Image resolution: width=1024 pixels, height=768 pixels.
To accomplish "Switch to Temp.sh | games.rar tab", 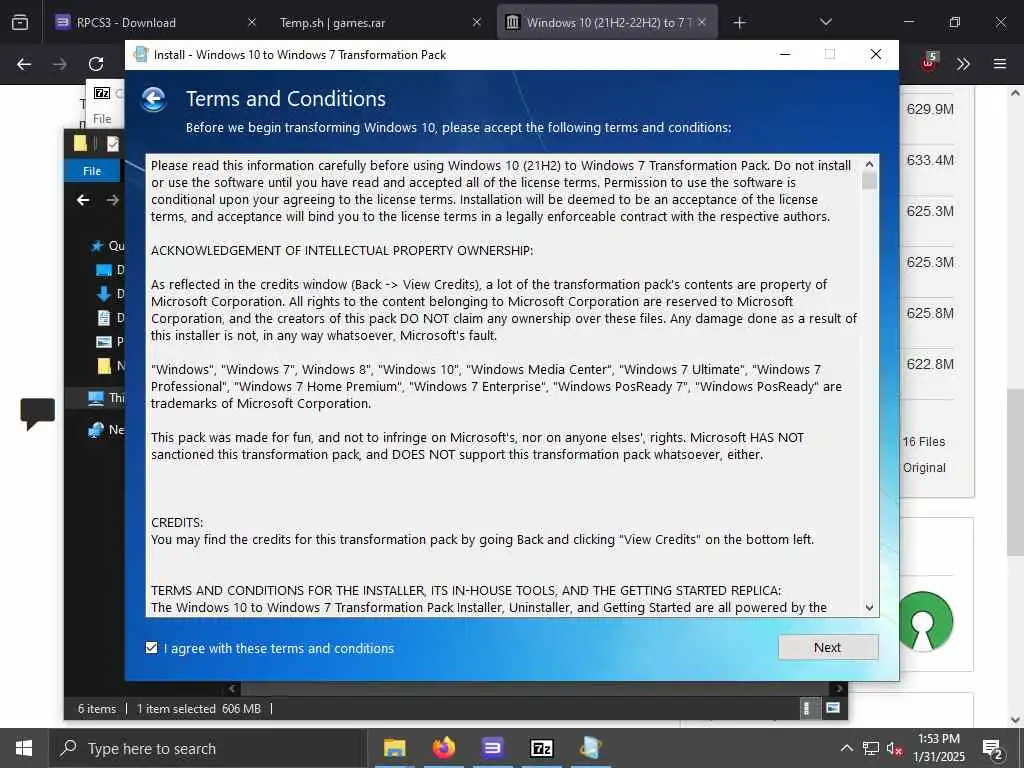I will (378, 23).
